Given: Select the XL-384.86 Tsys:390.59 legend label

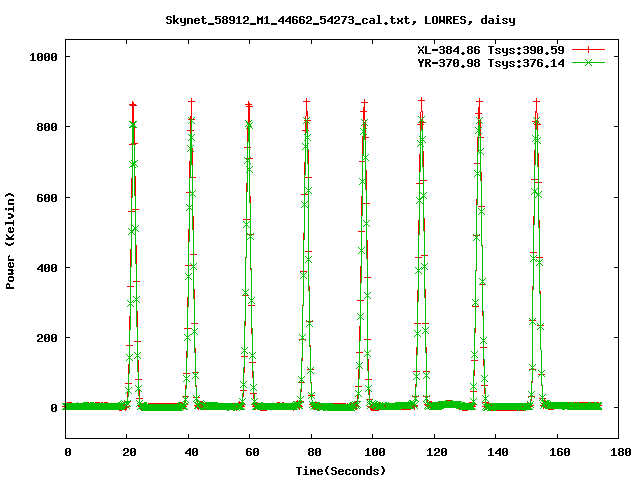Looking at the screenshot, I should click(491, 50).
